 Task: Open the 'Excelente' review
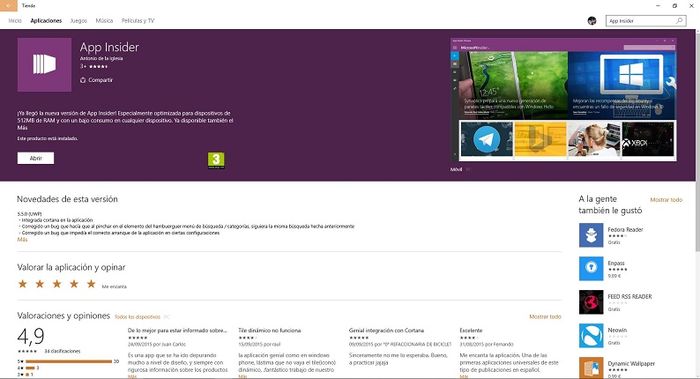point(471,330)
